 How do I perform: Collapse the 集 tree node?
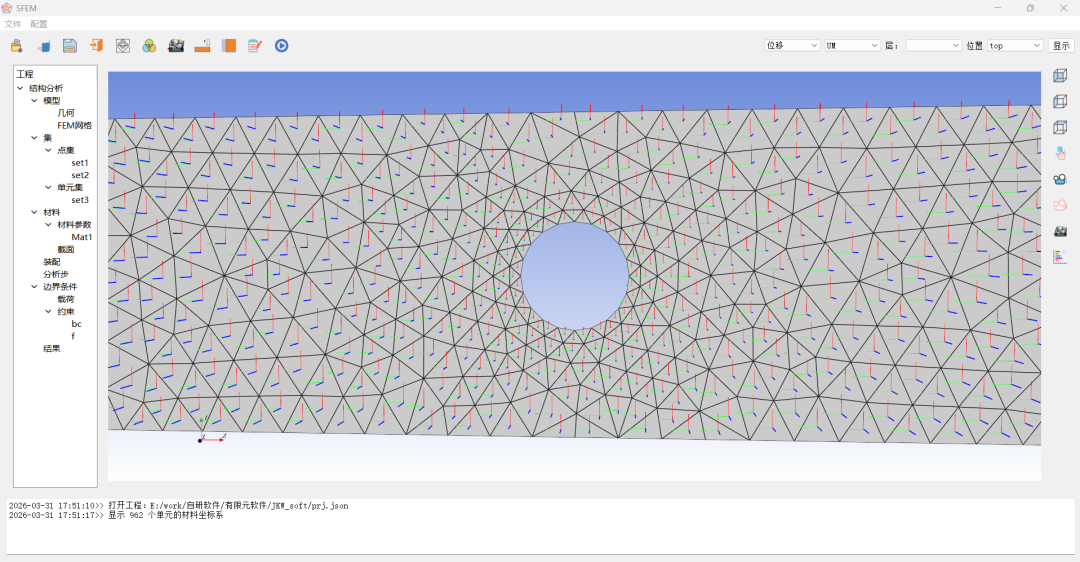coord(34,138)
